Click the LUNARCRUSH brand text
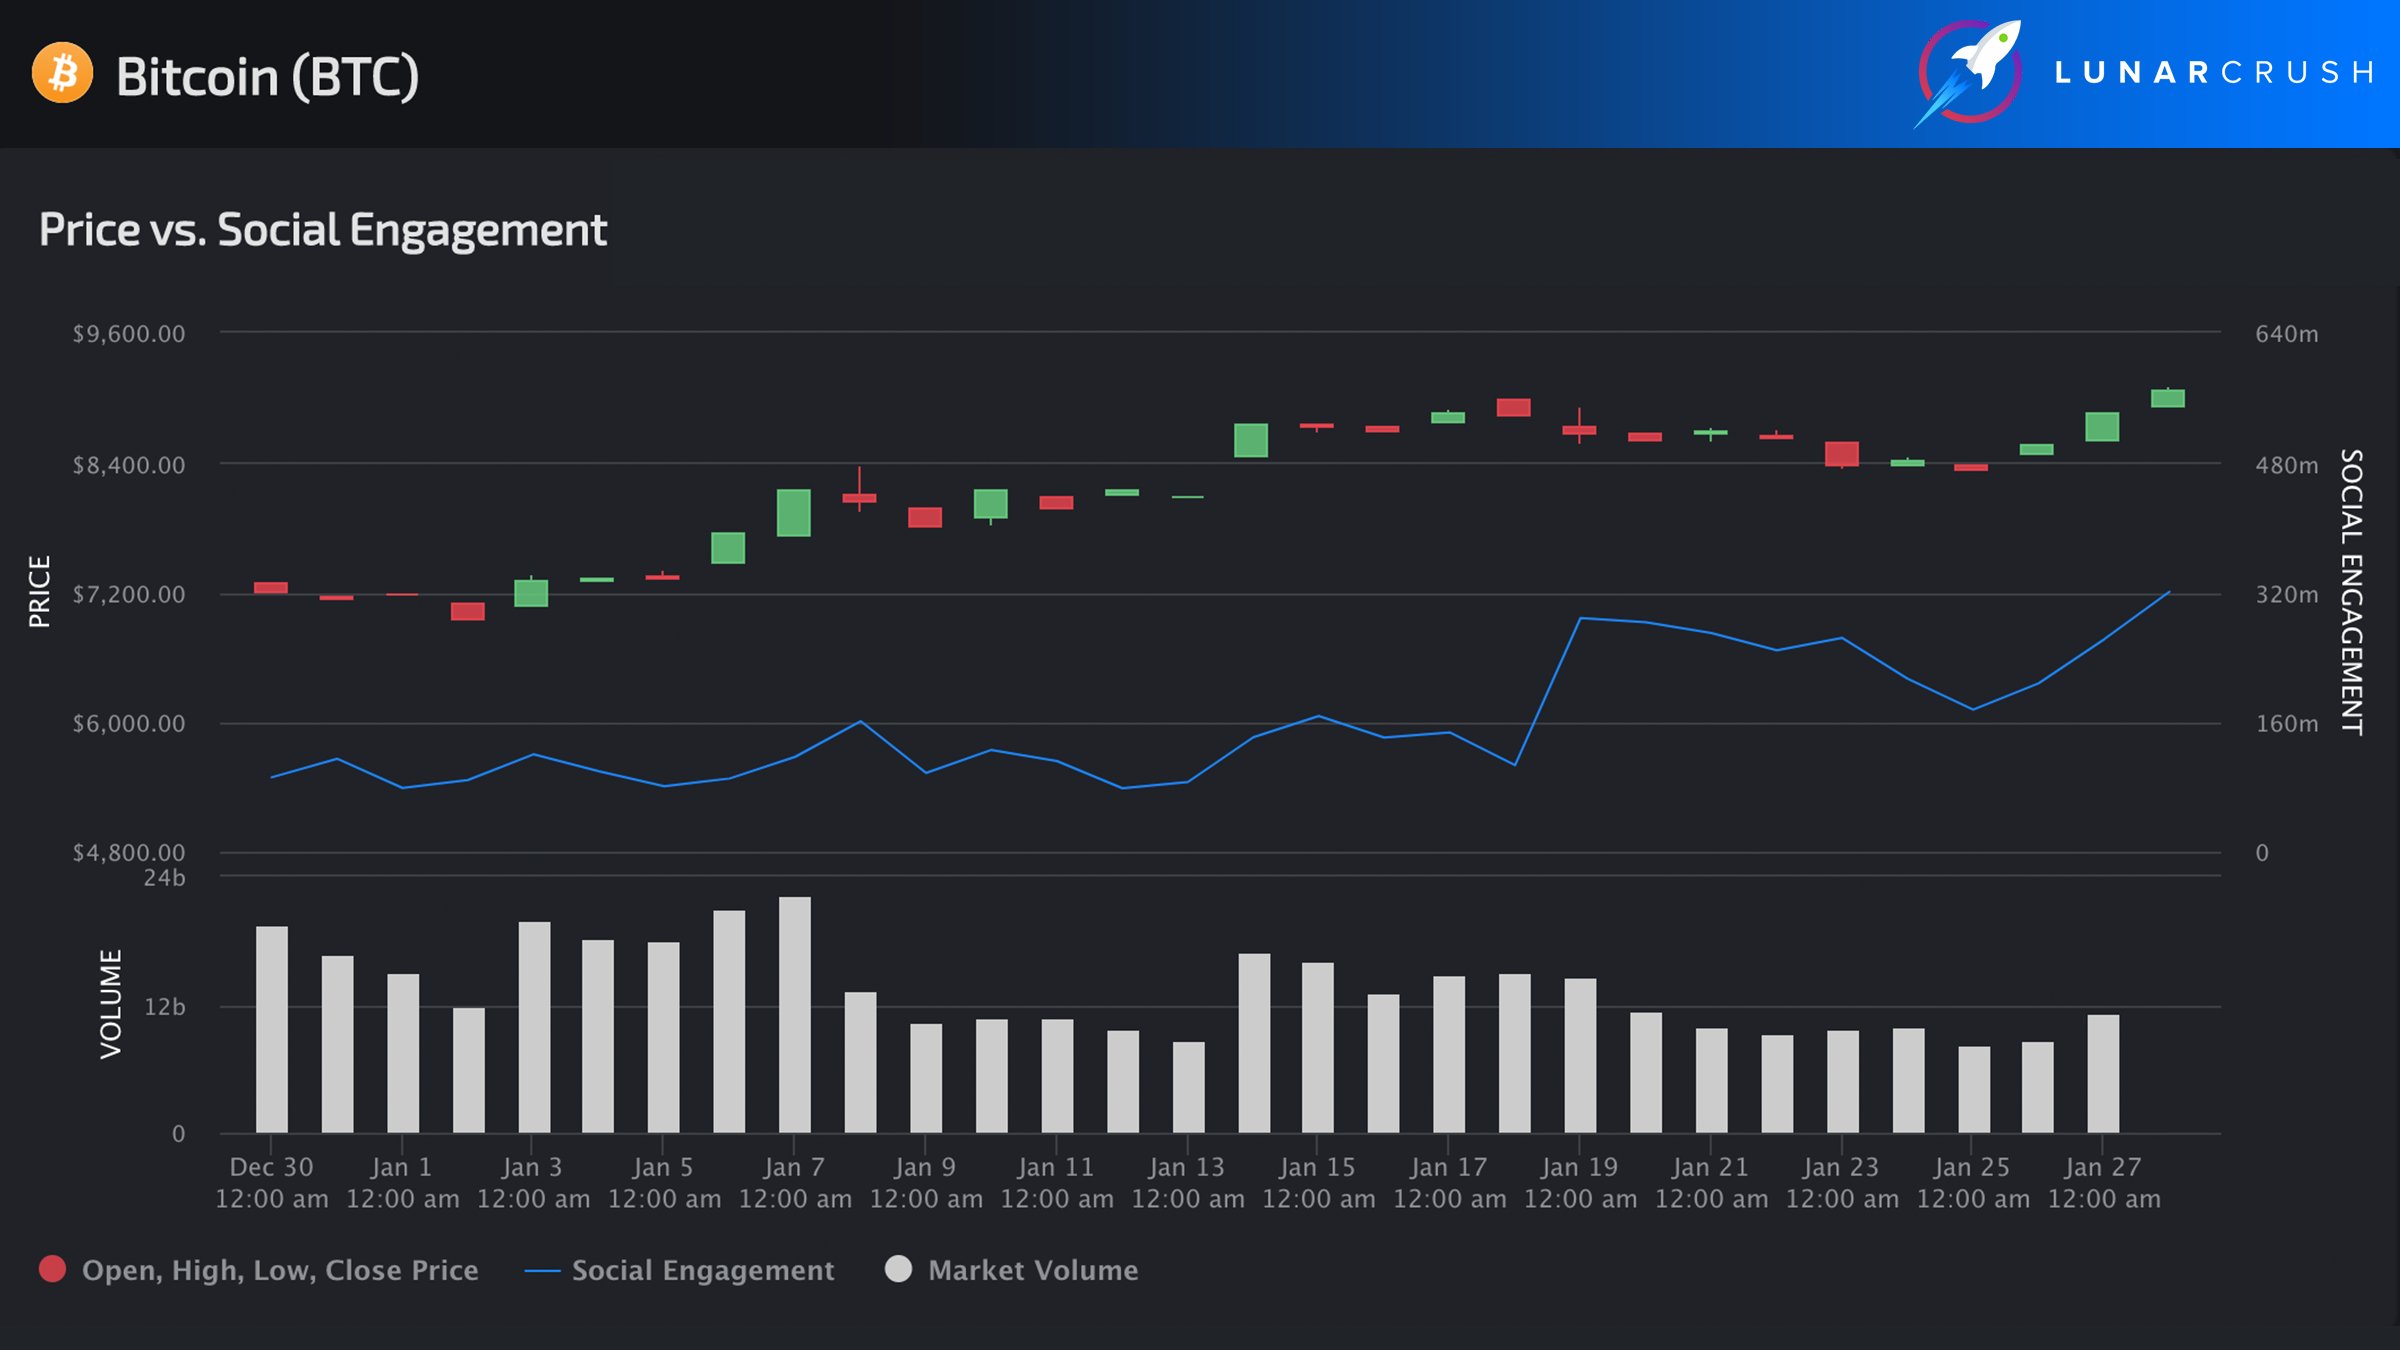The width and height of the screenshot is (2400, 1350). (x=2215, y=73)
